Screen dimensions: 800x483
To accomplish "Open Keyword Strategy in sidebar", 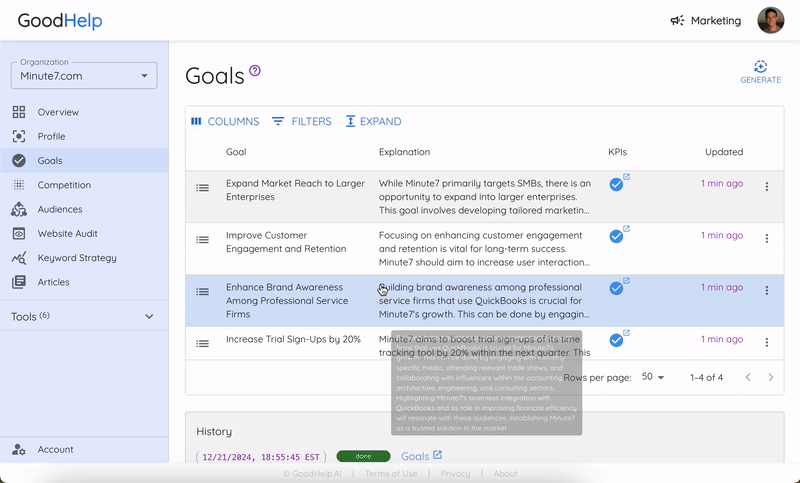I will pyautogui.click(x=77, y=258).
